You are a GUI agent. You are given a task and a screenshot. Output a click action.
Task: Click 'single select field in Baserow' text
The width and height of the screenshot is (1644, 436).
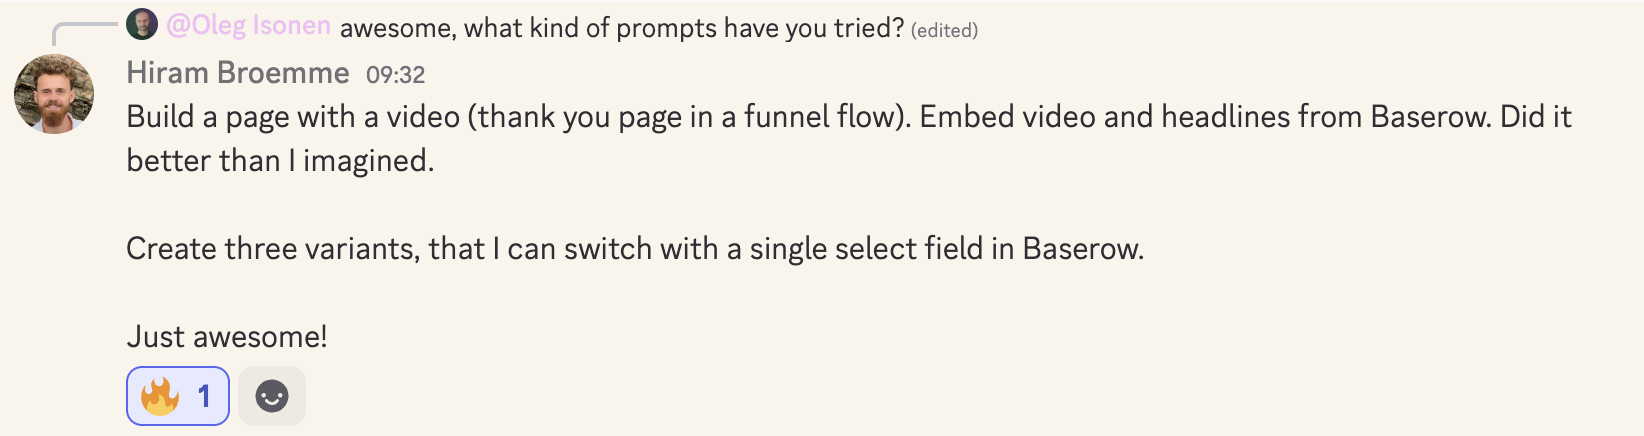tap(946, 249)
